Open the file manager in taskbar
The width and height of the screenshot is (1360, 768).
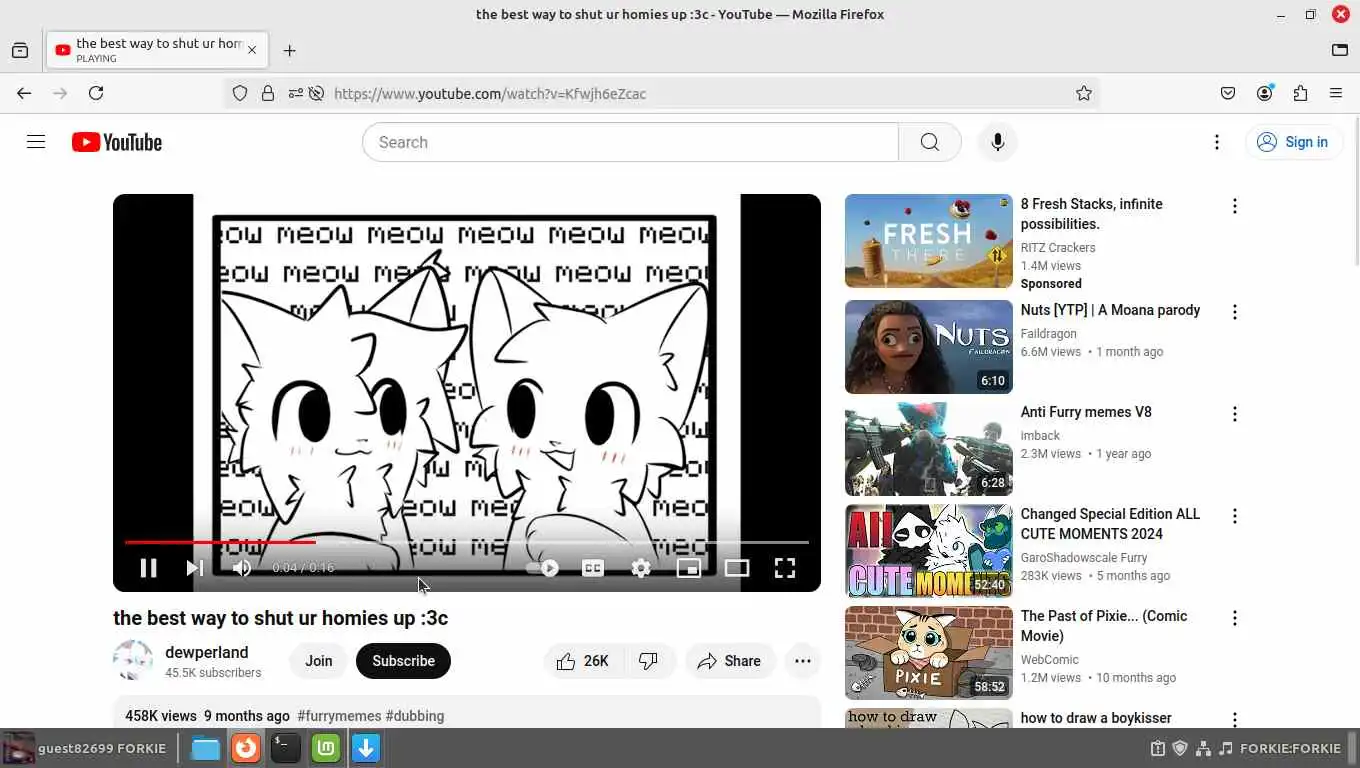(206, 748)
